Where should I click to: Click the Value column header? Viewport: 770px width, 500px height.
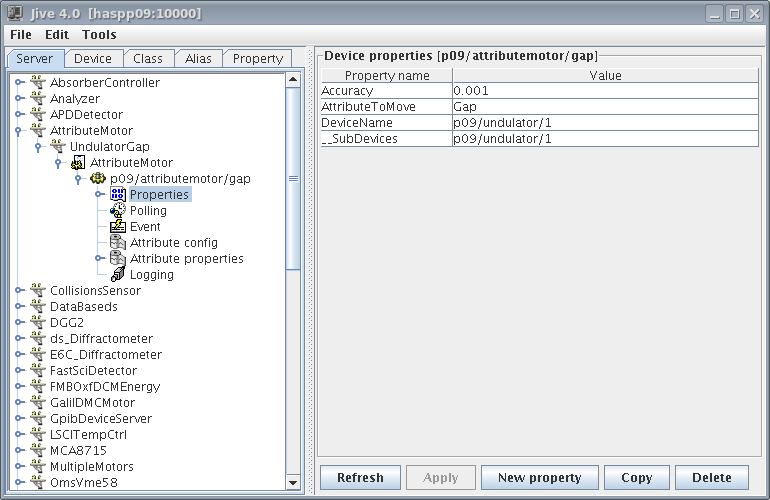605,75
